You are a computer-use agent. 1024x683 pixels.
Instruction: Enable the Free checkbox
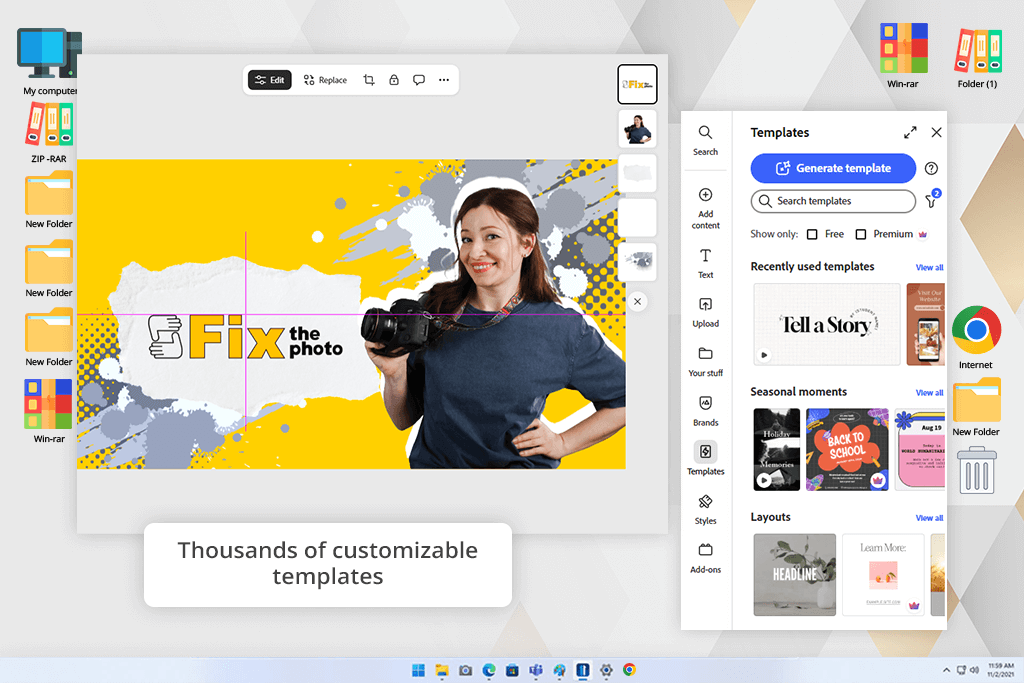point(812,234)
